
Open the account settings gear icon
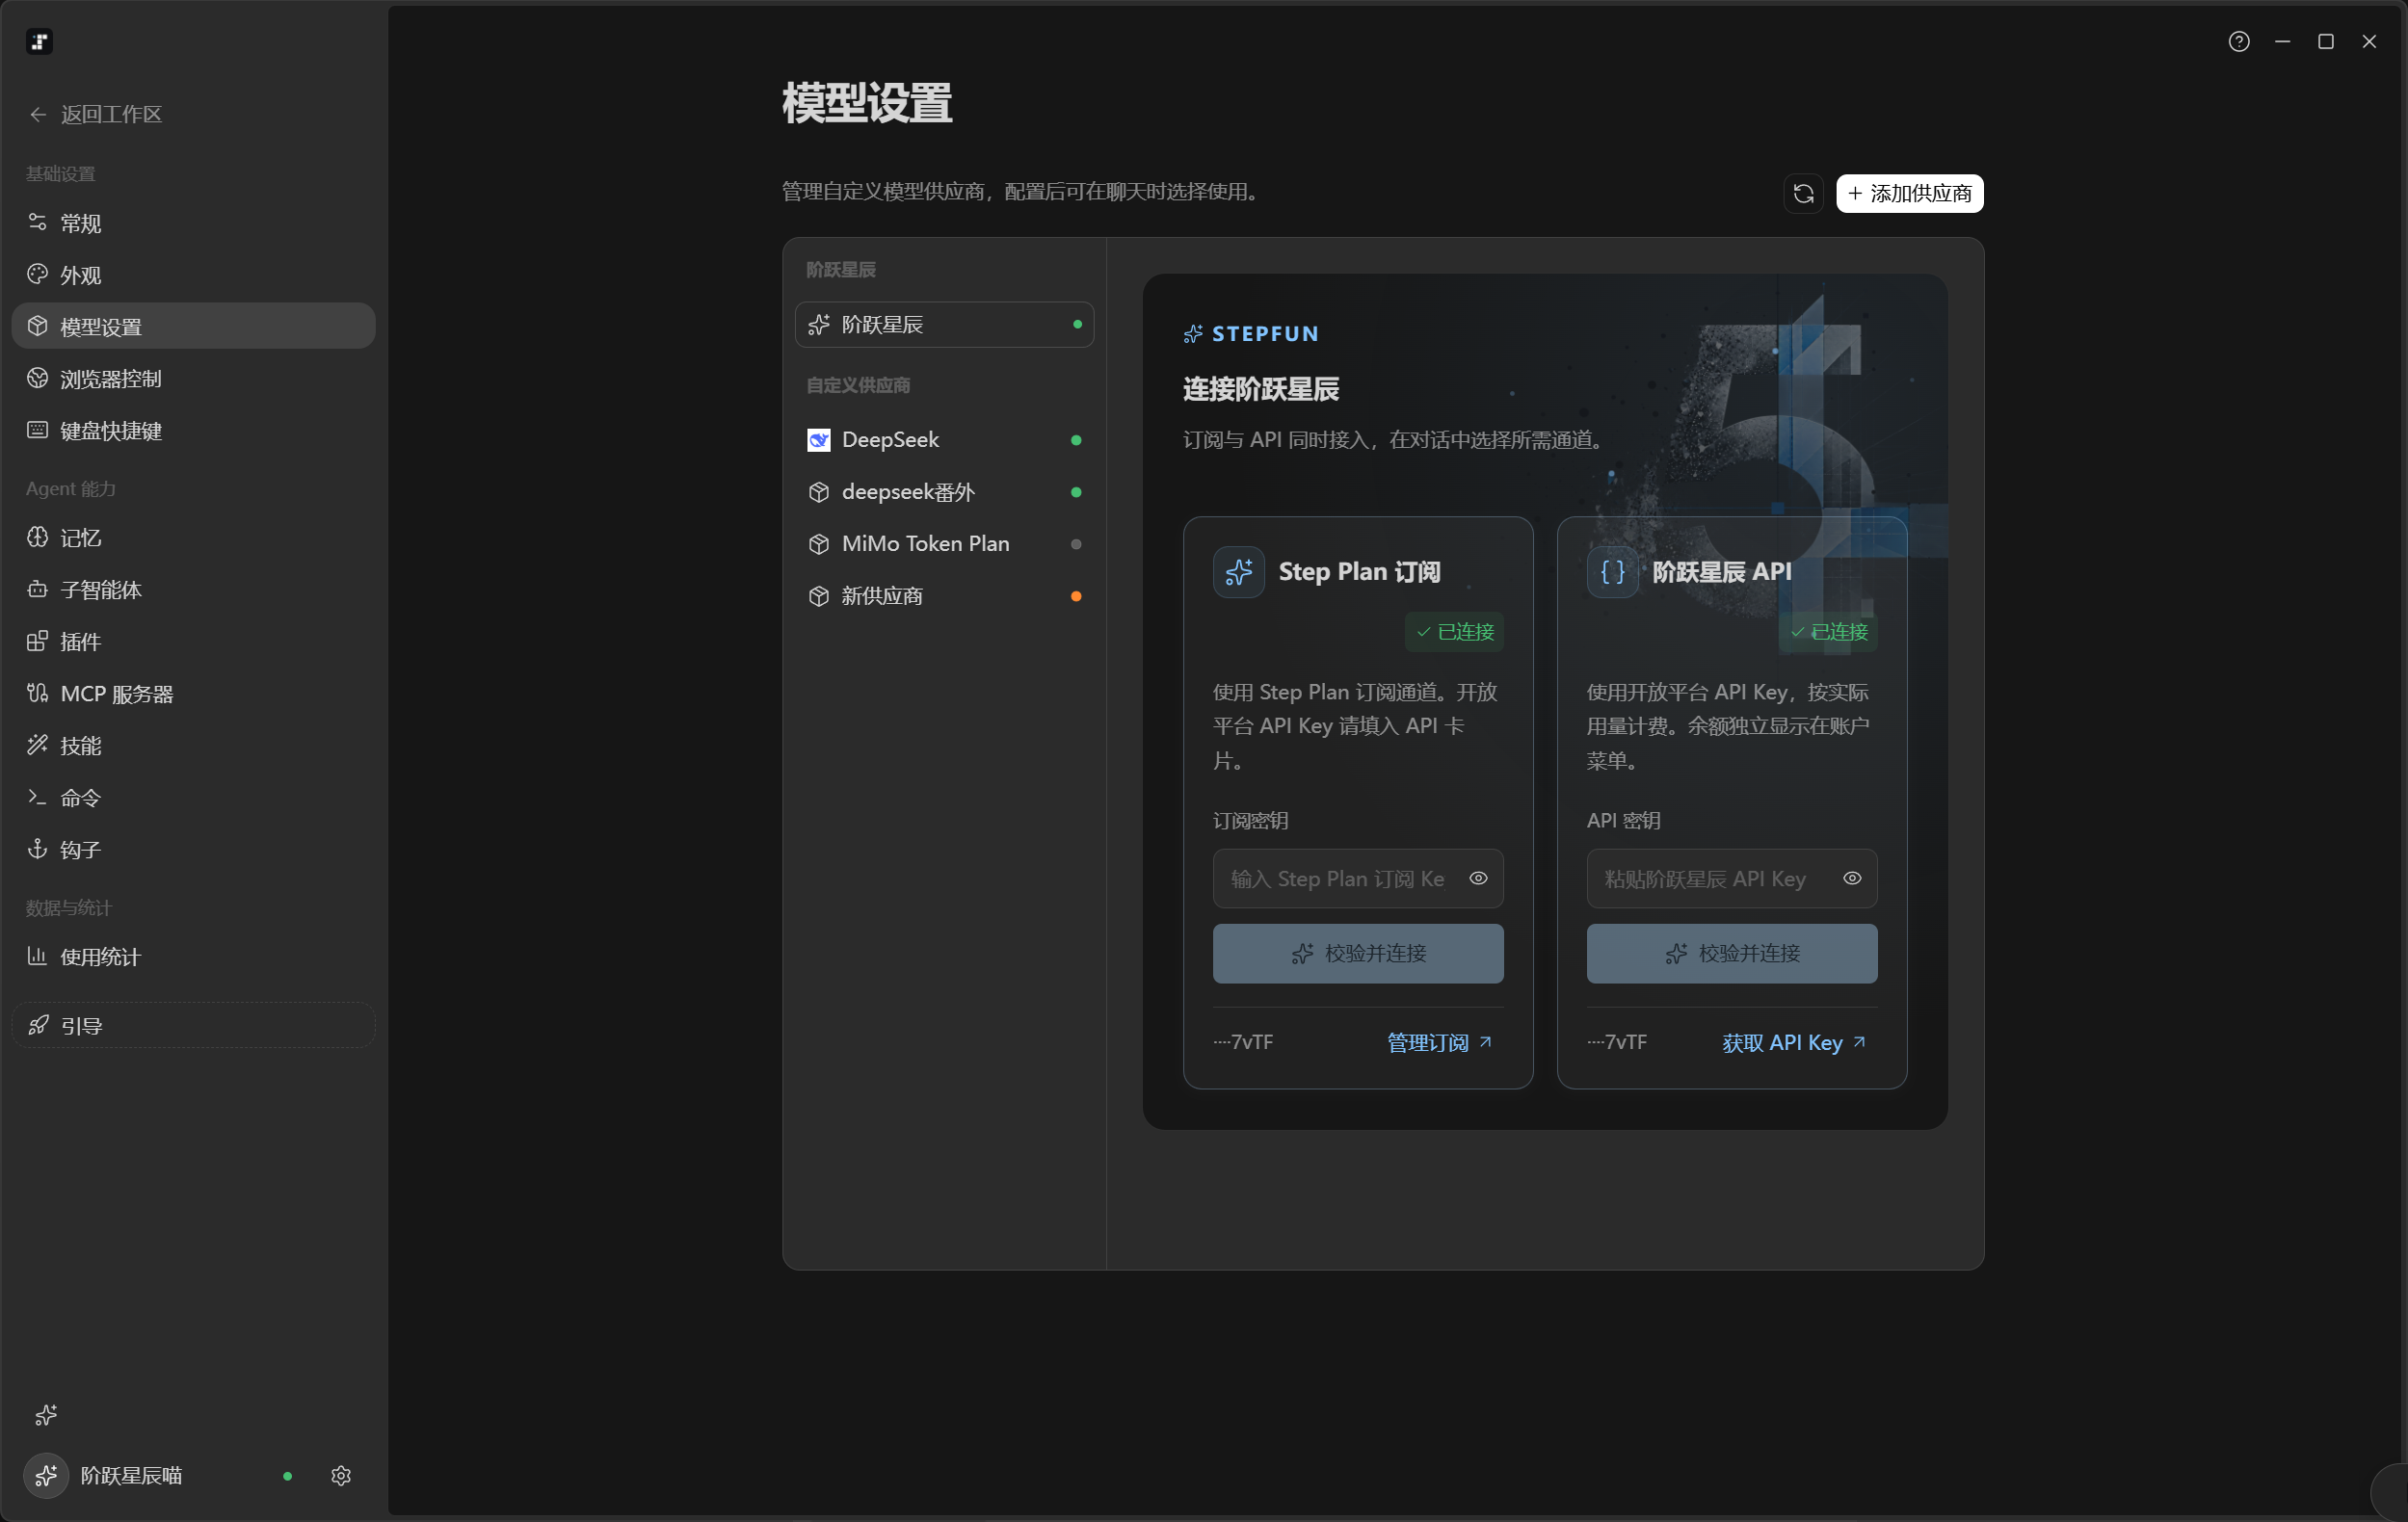pyautogui.click(x=341, y=1475)
